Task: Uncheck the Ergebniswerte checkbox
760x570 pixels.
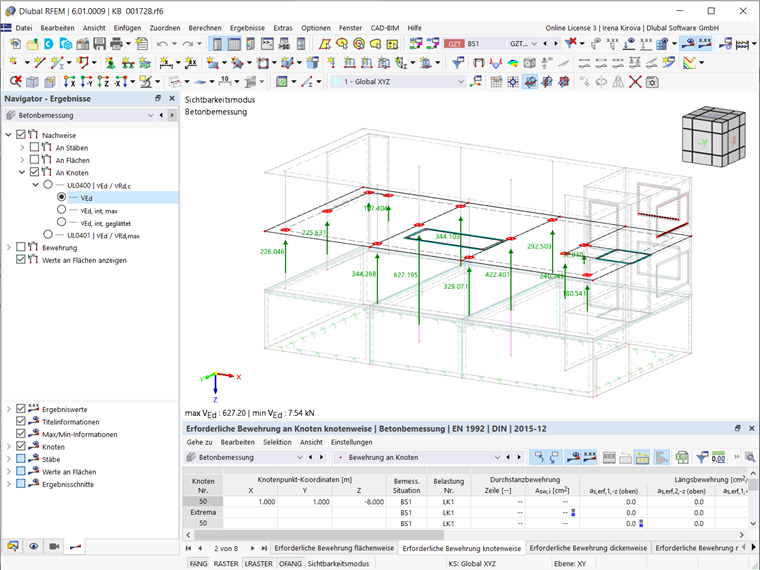Action: point(21,409)
